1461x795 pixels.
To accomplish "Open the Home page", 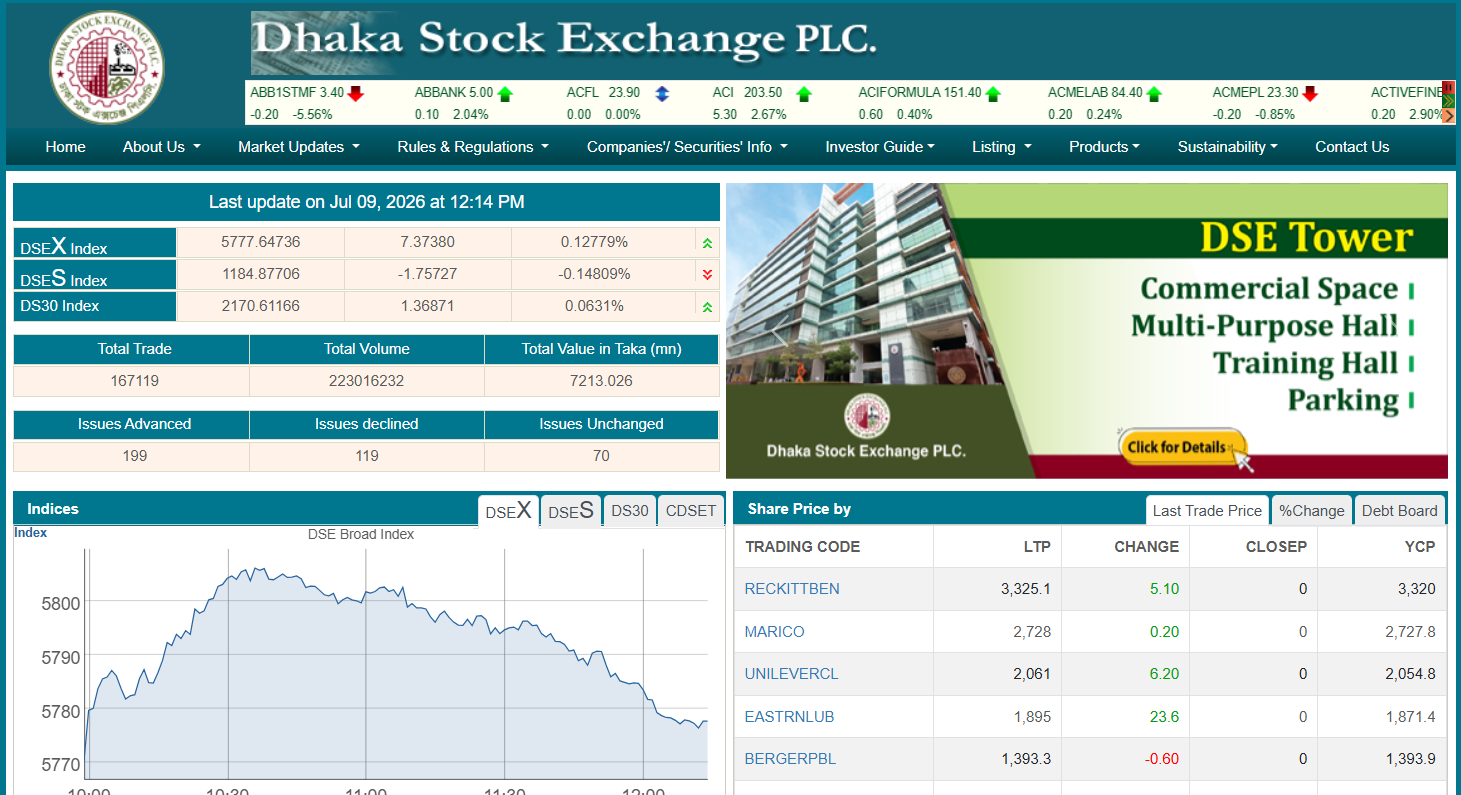I will click(66, 147).
